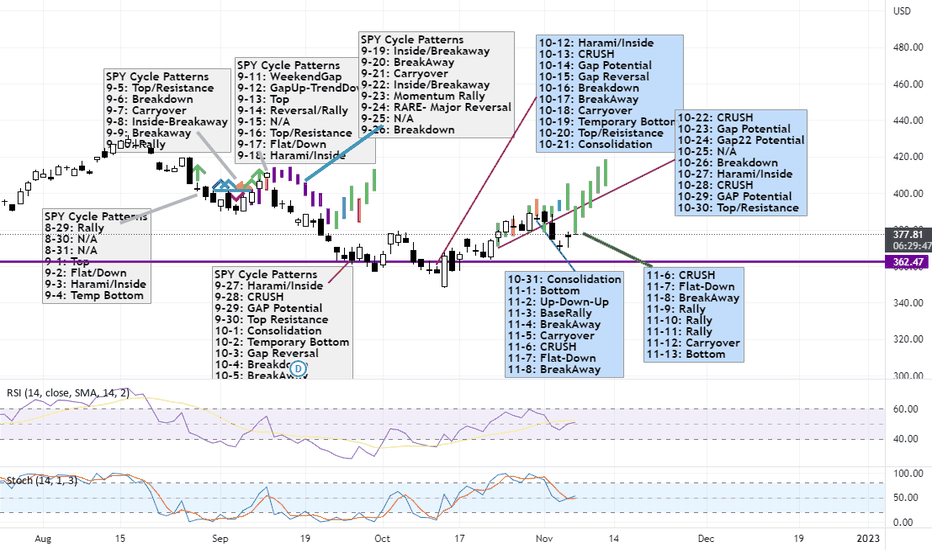Select the '10-27: Harami/Inside' text line
Screen dimensions: 932x550
[735, 174]
